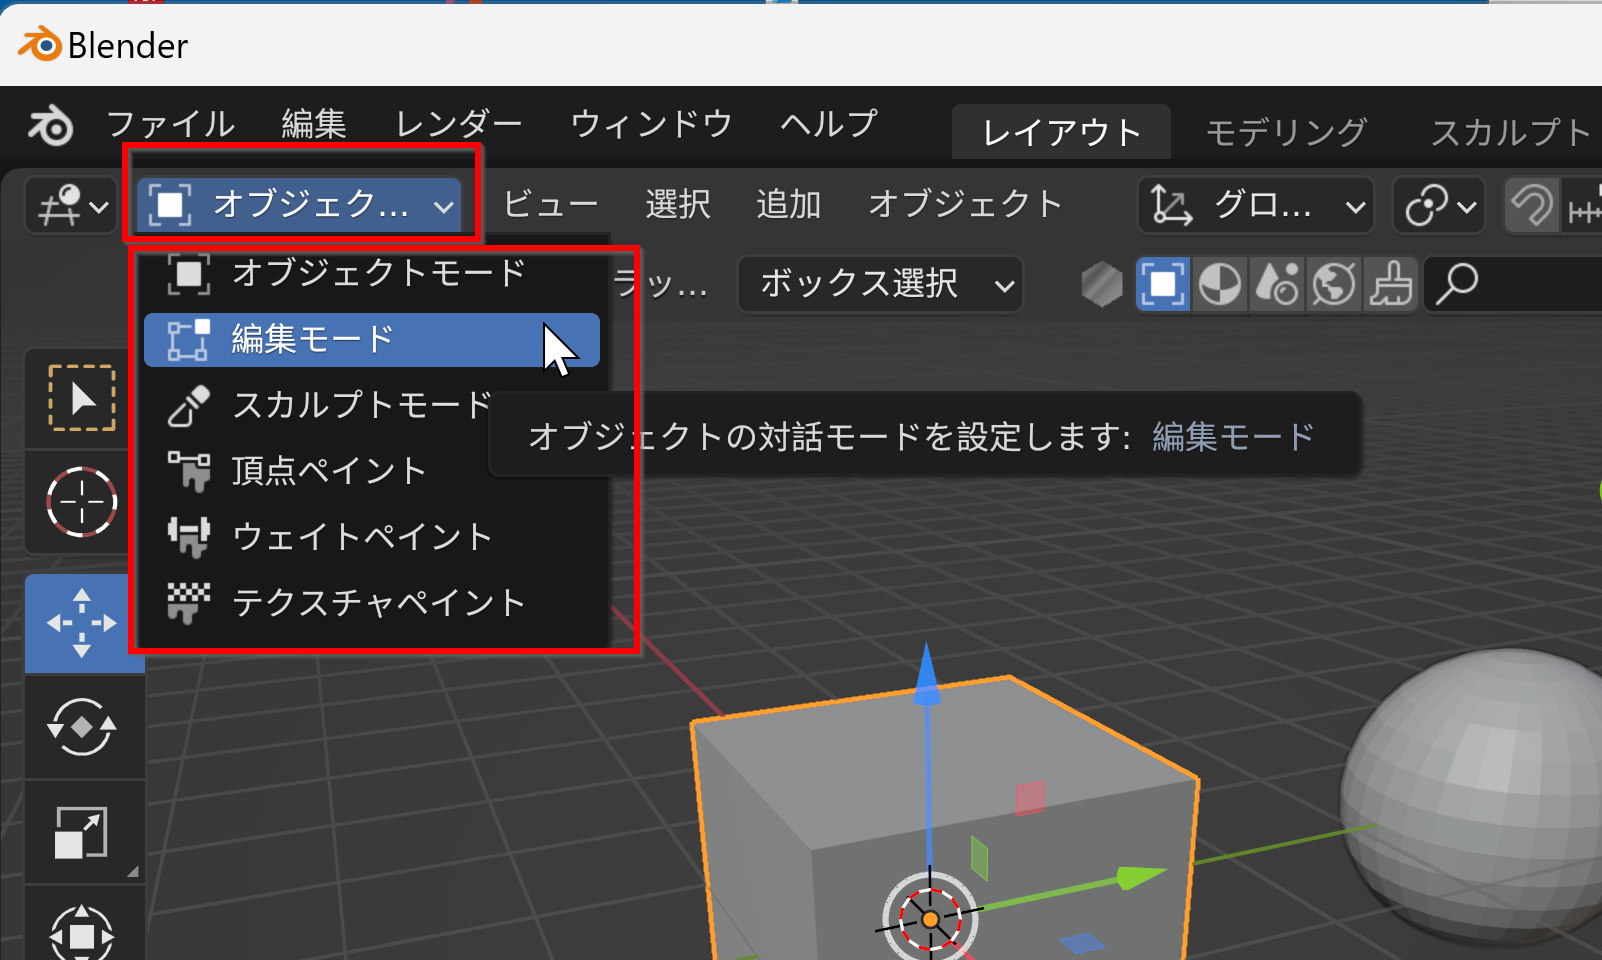Select material preview shading icon
1602x960 pixels.
point(1277,285)
